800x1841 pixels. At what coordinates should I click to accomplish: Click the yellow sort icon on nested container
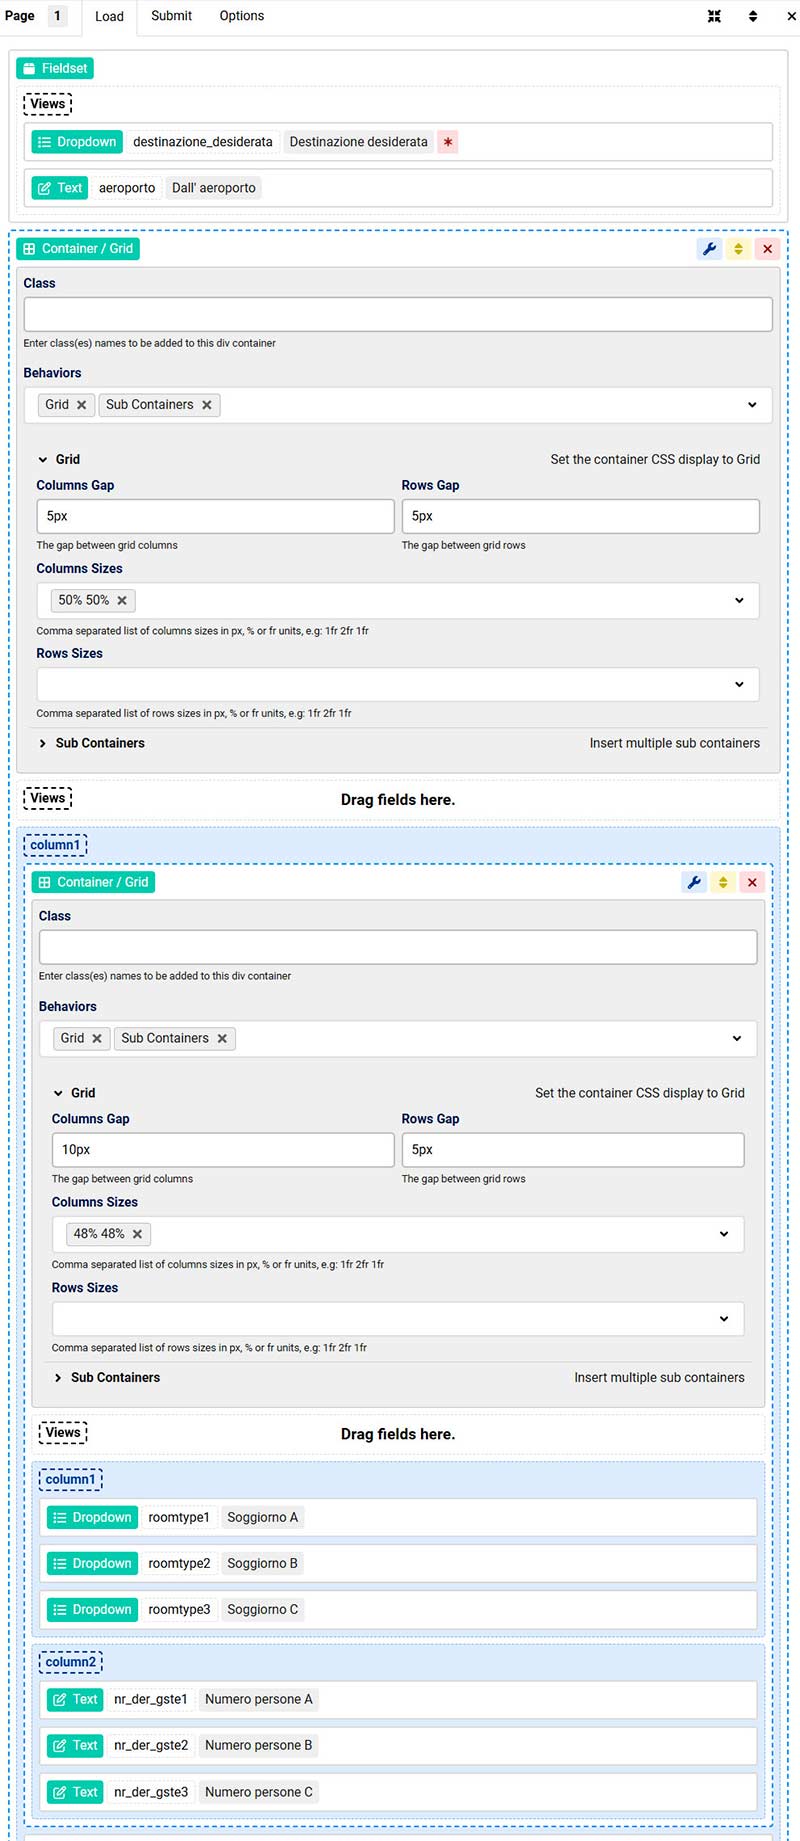click(723, 882)
